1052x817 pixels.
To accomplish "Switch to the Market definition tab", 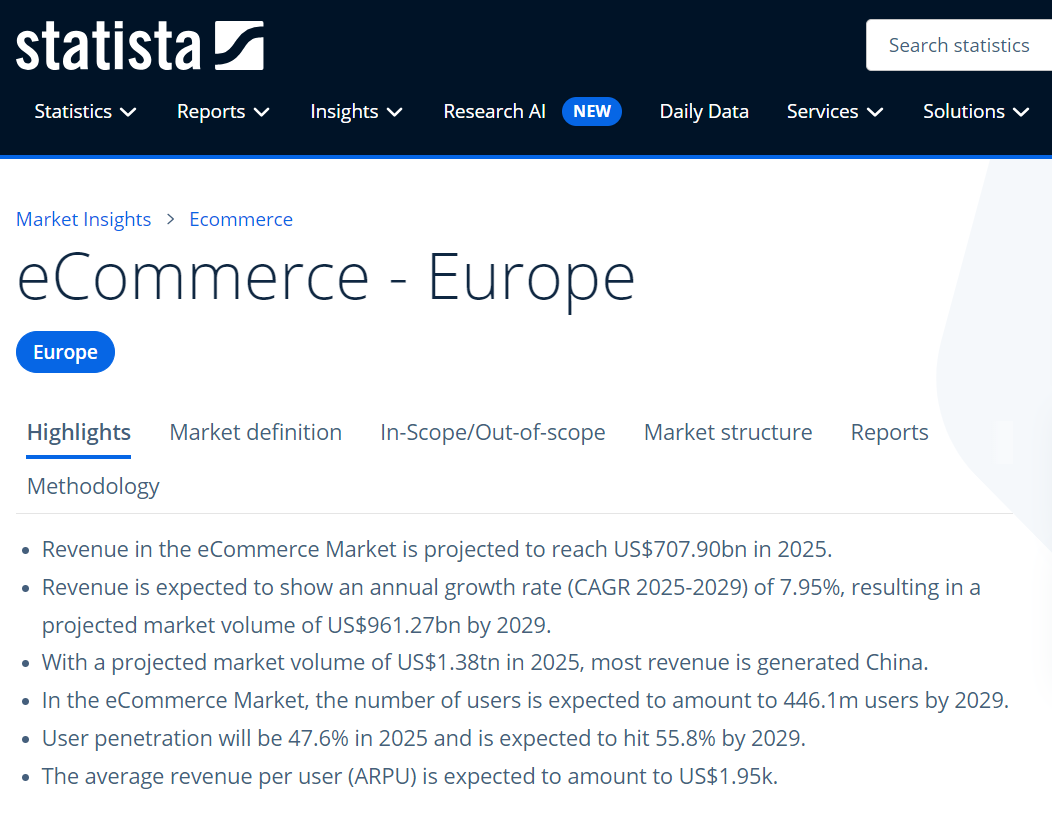I will [256, 433].
